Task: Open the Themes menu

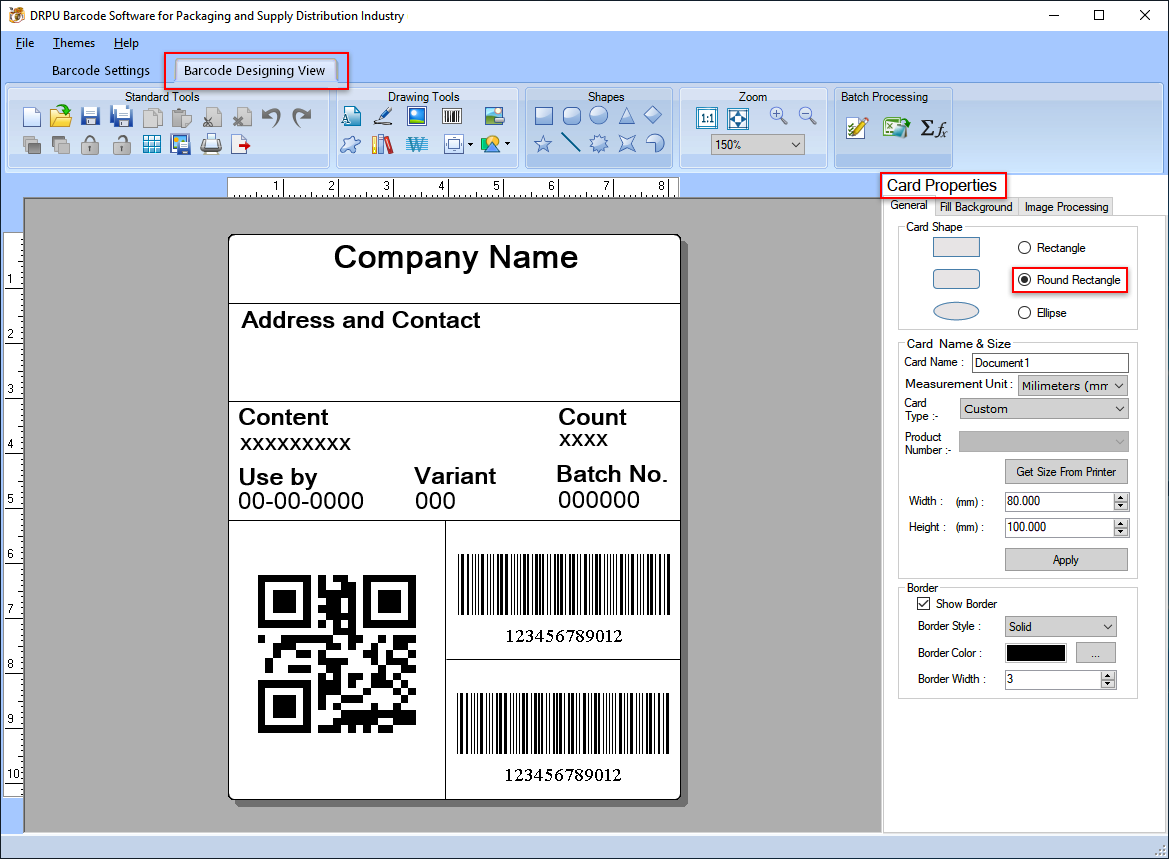Action: 74,43
